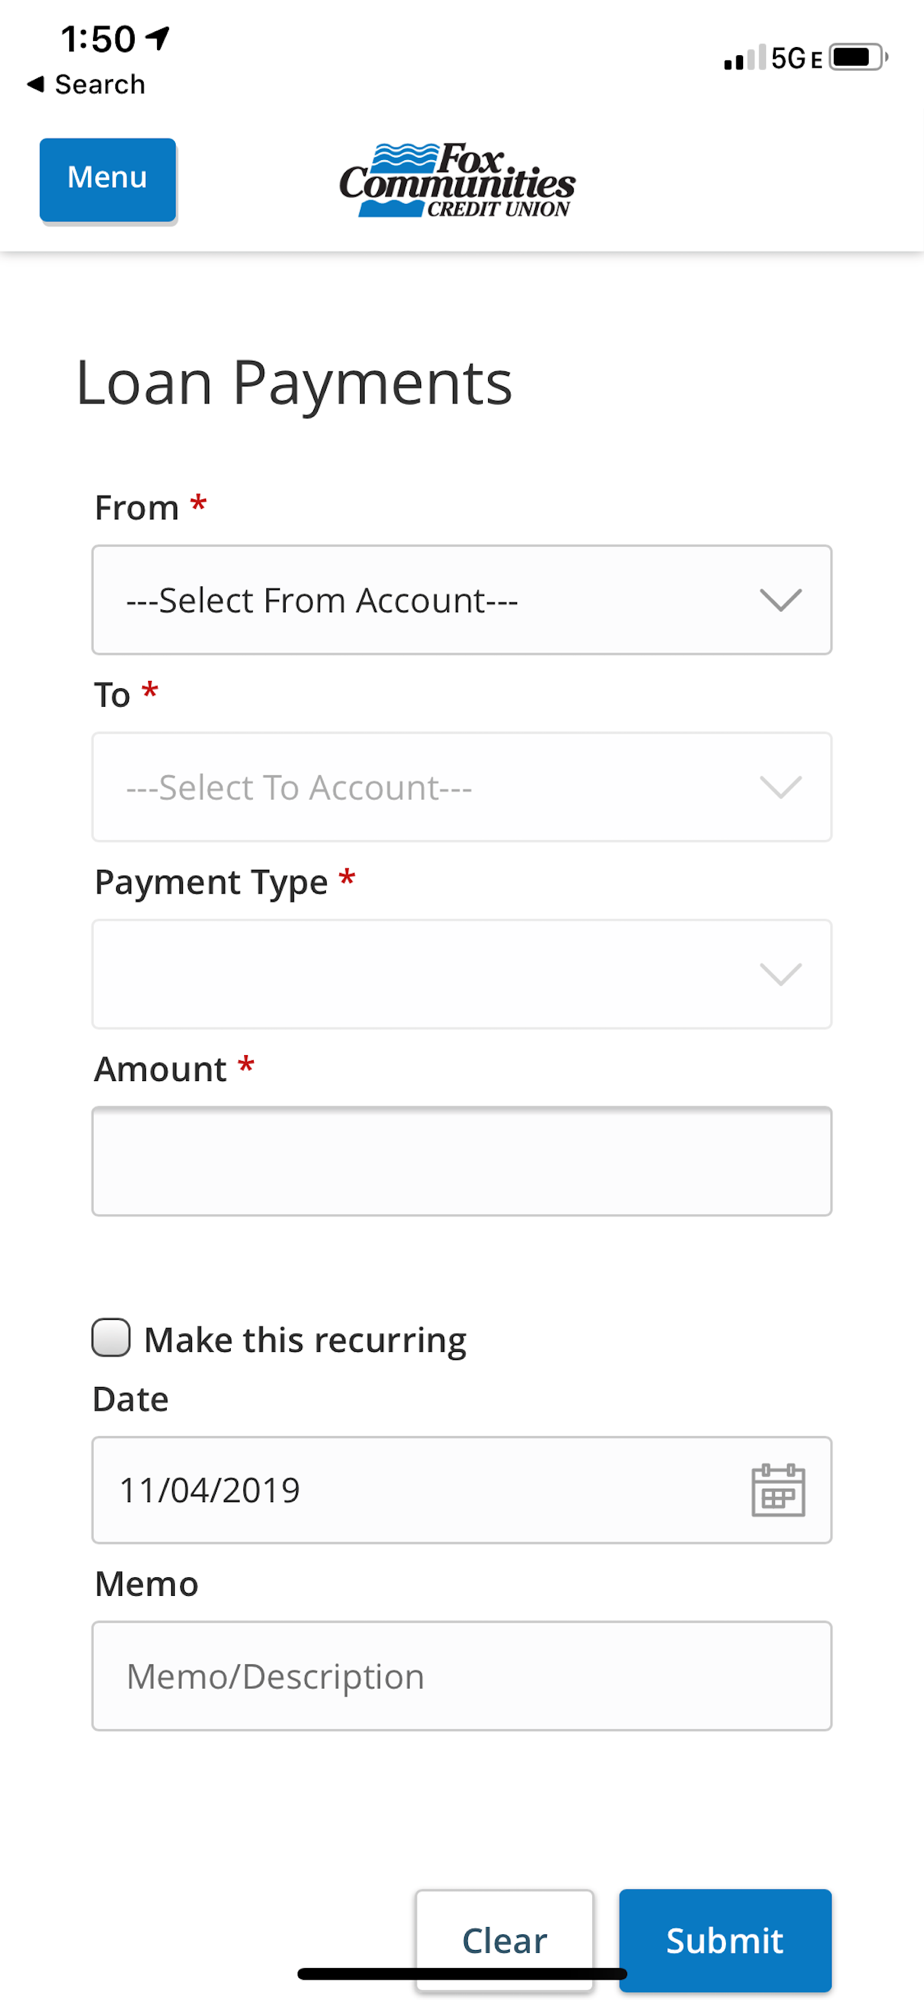924x2000 pixels.
Task: Tap the back arrow beside Search
Action: point(36,84)
